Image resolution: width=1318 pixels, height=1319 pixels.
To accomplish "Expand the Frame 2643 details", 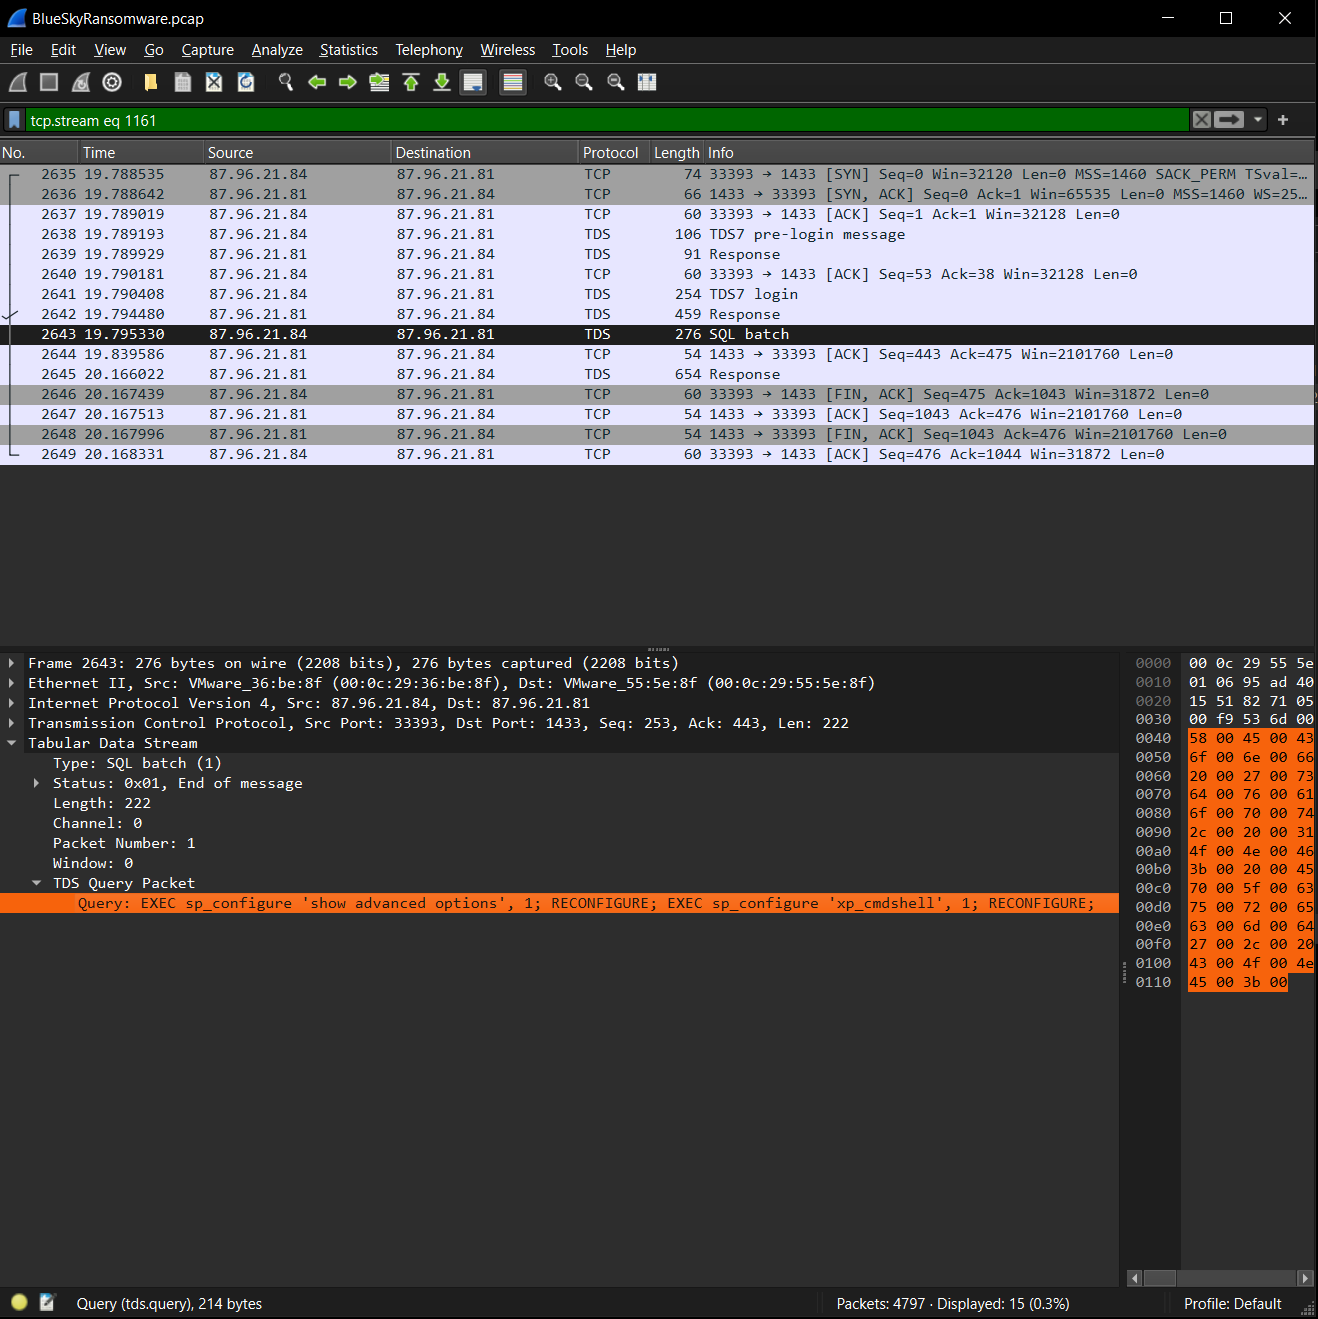I will [11, 663].
